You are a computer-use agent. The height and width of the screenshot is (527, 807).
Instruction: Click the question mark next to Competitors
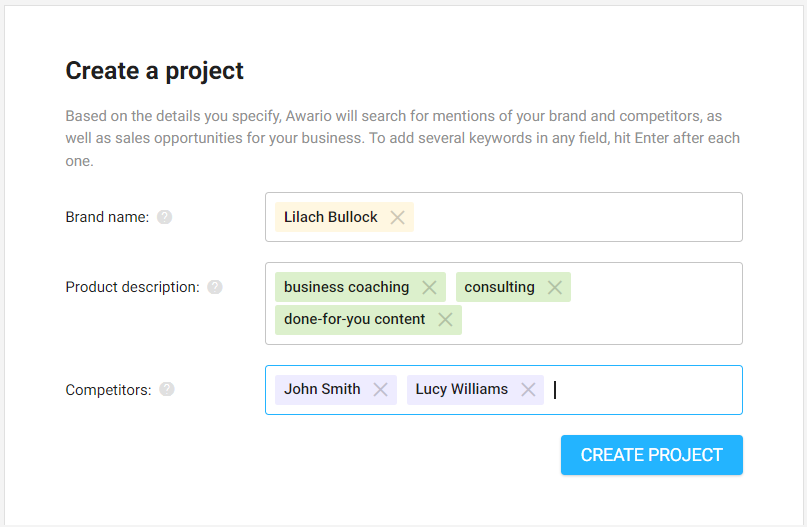(167, 389)
